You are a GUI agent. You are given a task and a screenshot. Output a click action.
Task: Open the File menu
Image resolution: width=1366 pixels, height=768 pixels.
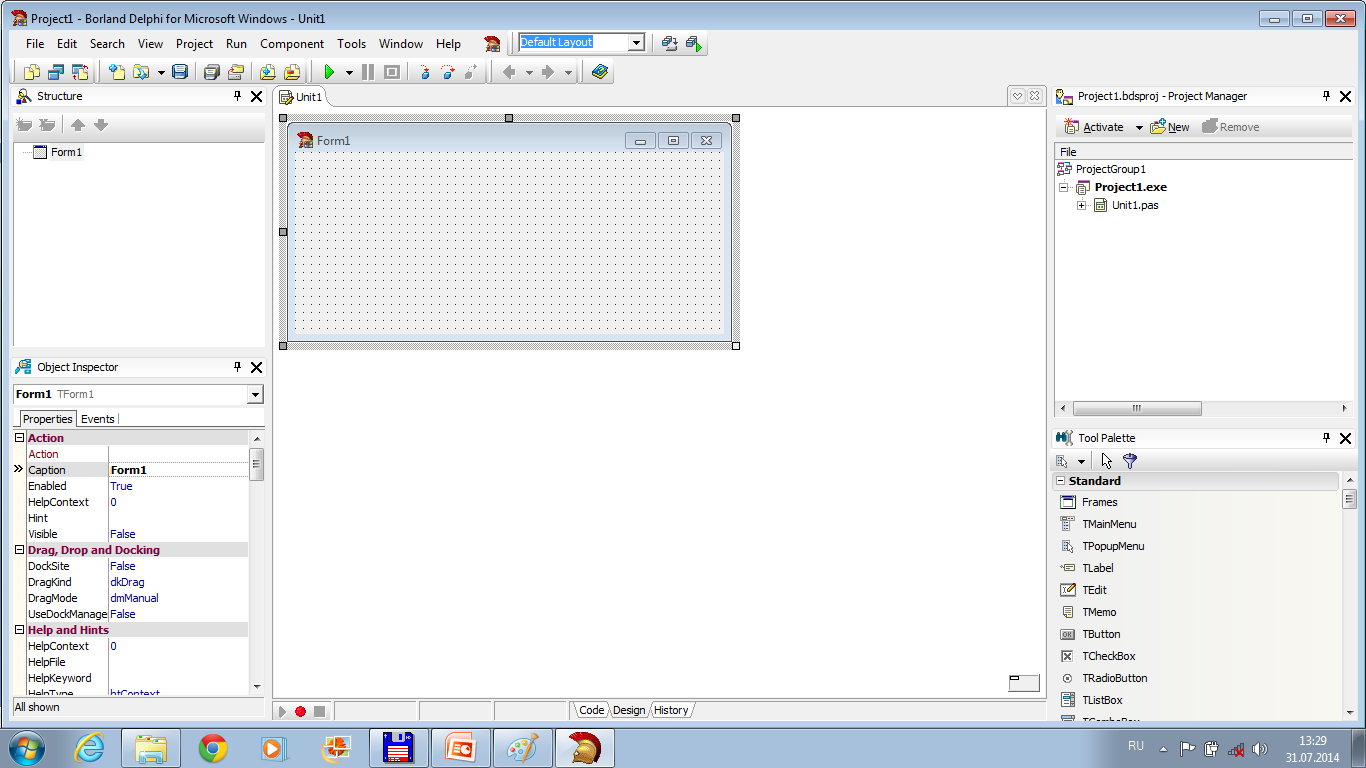pyautogui.click(x=35, y=44)
